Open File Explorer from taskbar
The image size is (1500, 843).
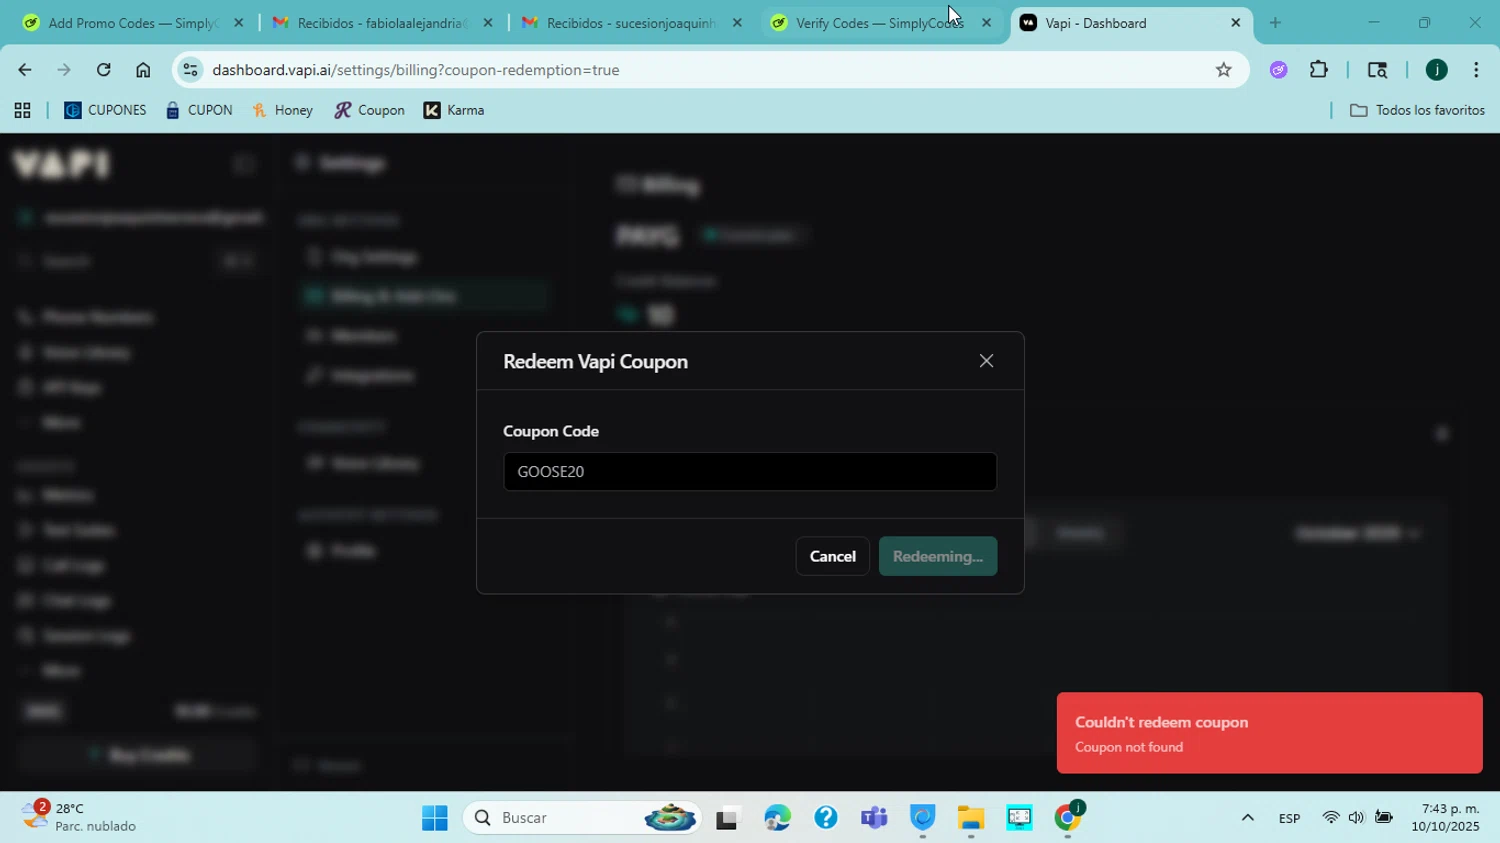coord(971,818)
